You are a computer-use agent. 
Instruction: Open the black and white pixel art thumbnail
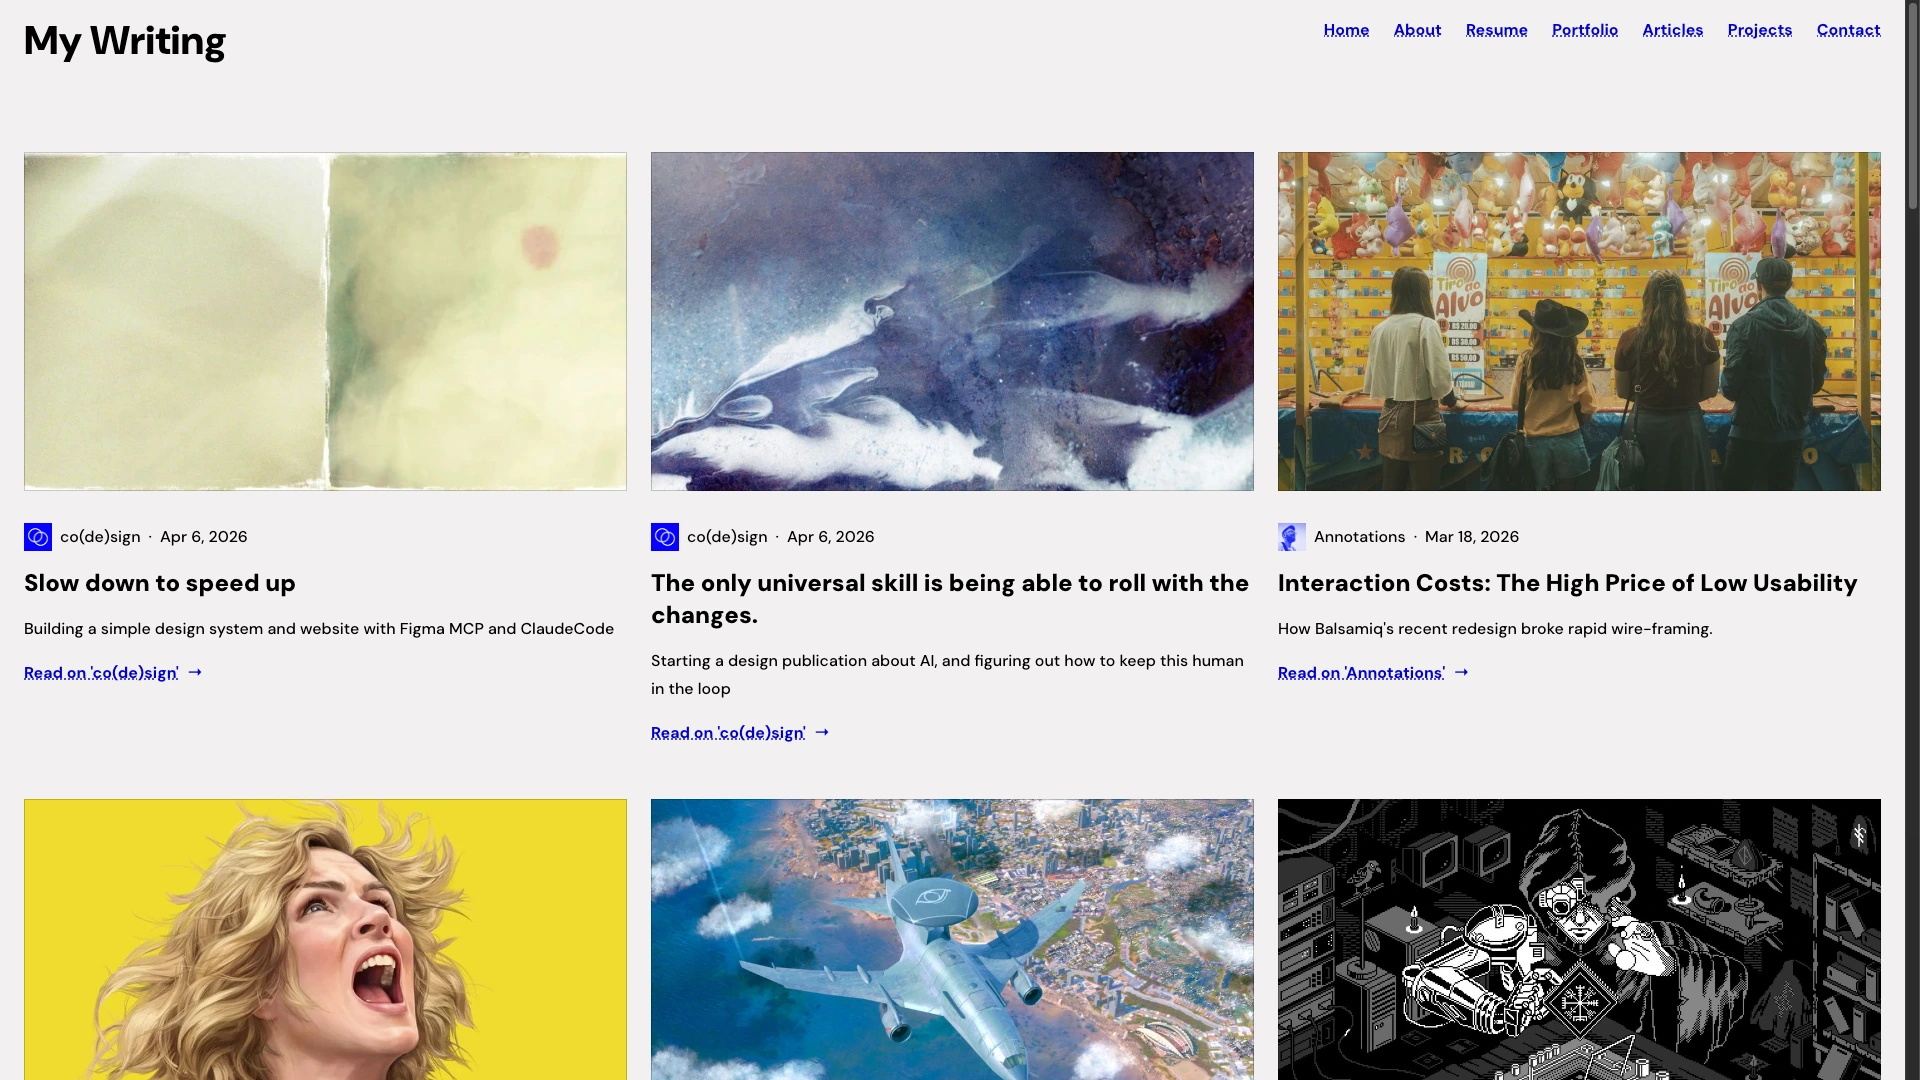1579,939
